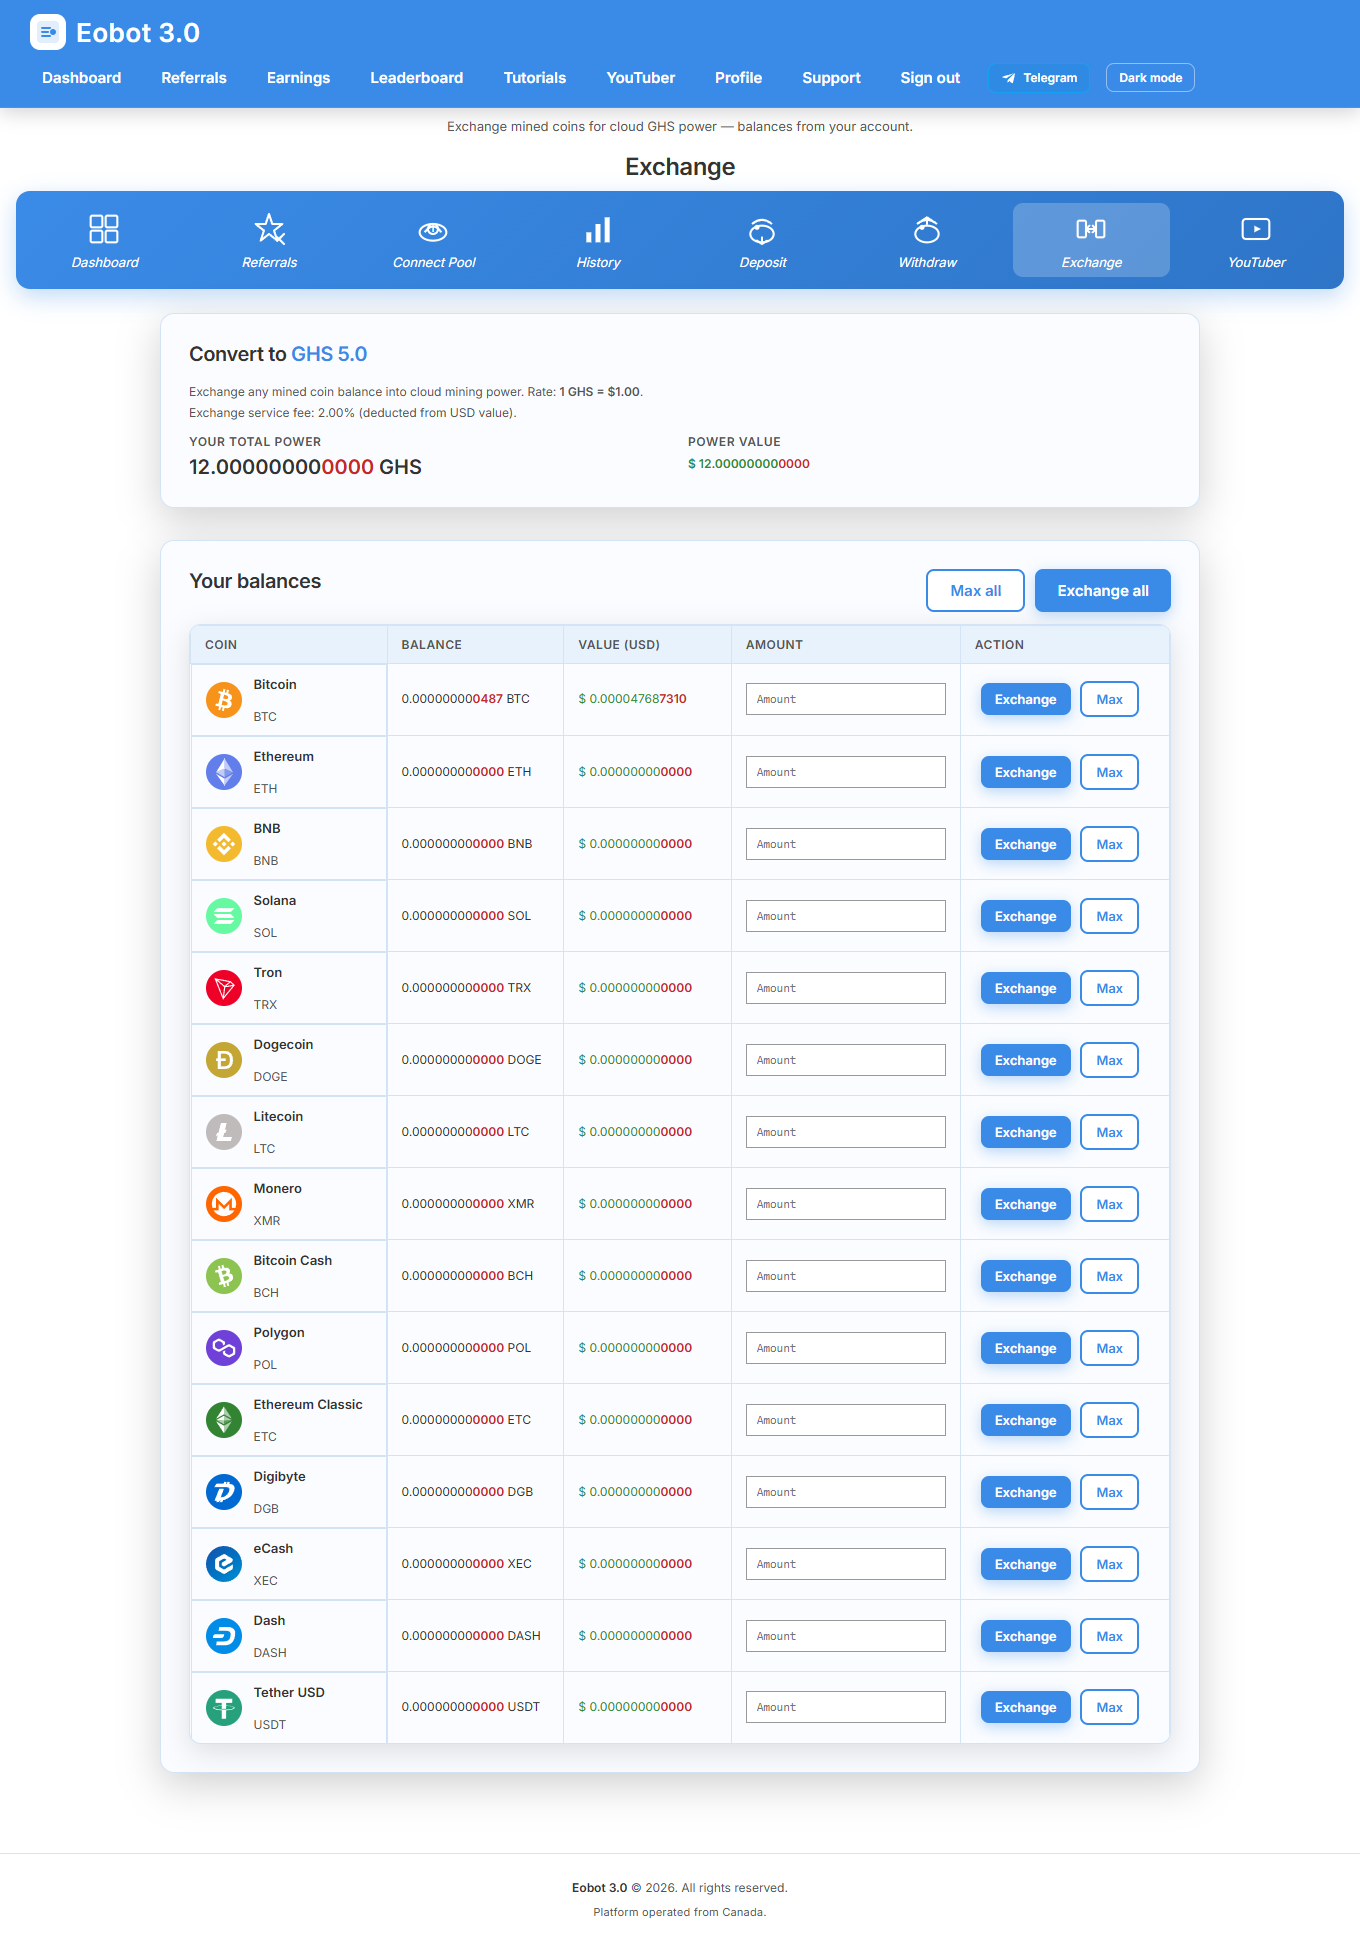Click Max all button
1360x1954 pixels.
(x=975, y=591)
